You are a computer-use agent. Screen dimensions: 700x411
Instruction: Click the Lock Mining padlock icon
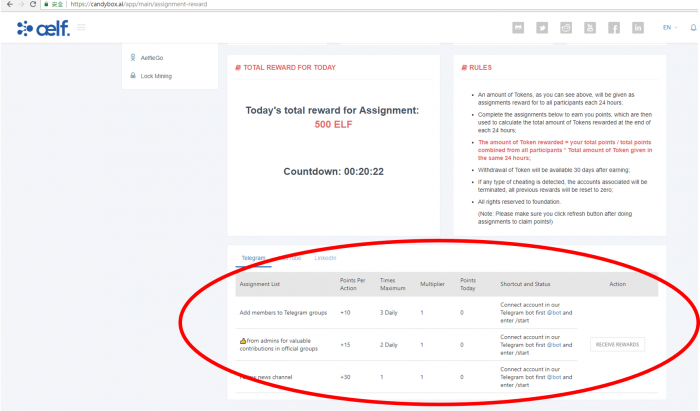click(x=133, y=75)
